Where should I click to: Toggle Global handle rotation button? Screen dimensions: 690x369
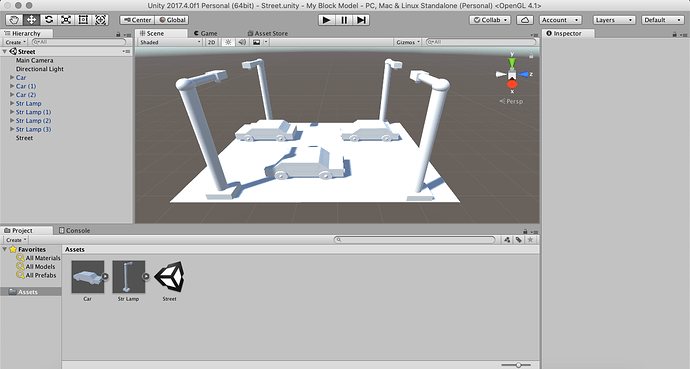tap(172, 20)
